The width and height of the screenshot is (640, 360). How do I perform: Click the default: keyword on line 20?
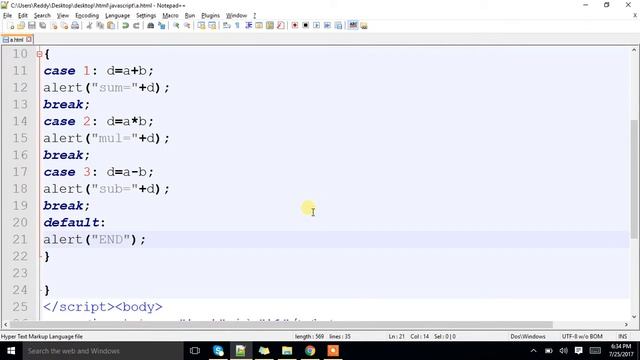pos(74,222)
